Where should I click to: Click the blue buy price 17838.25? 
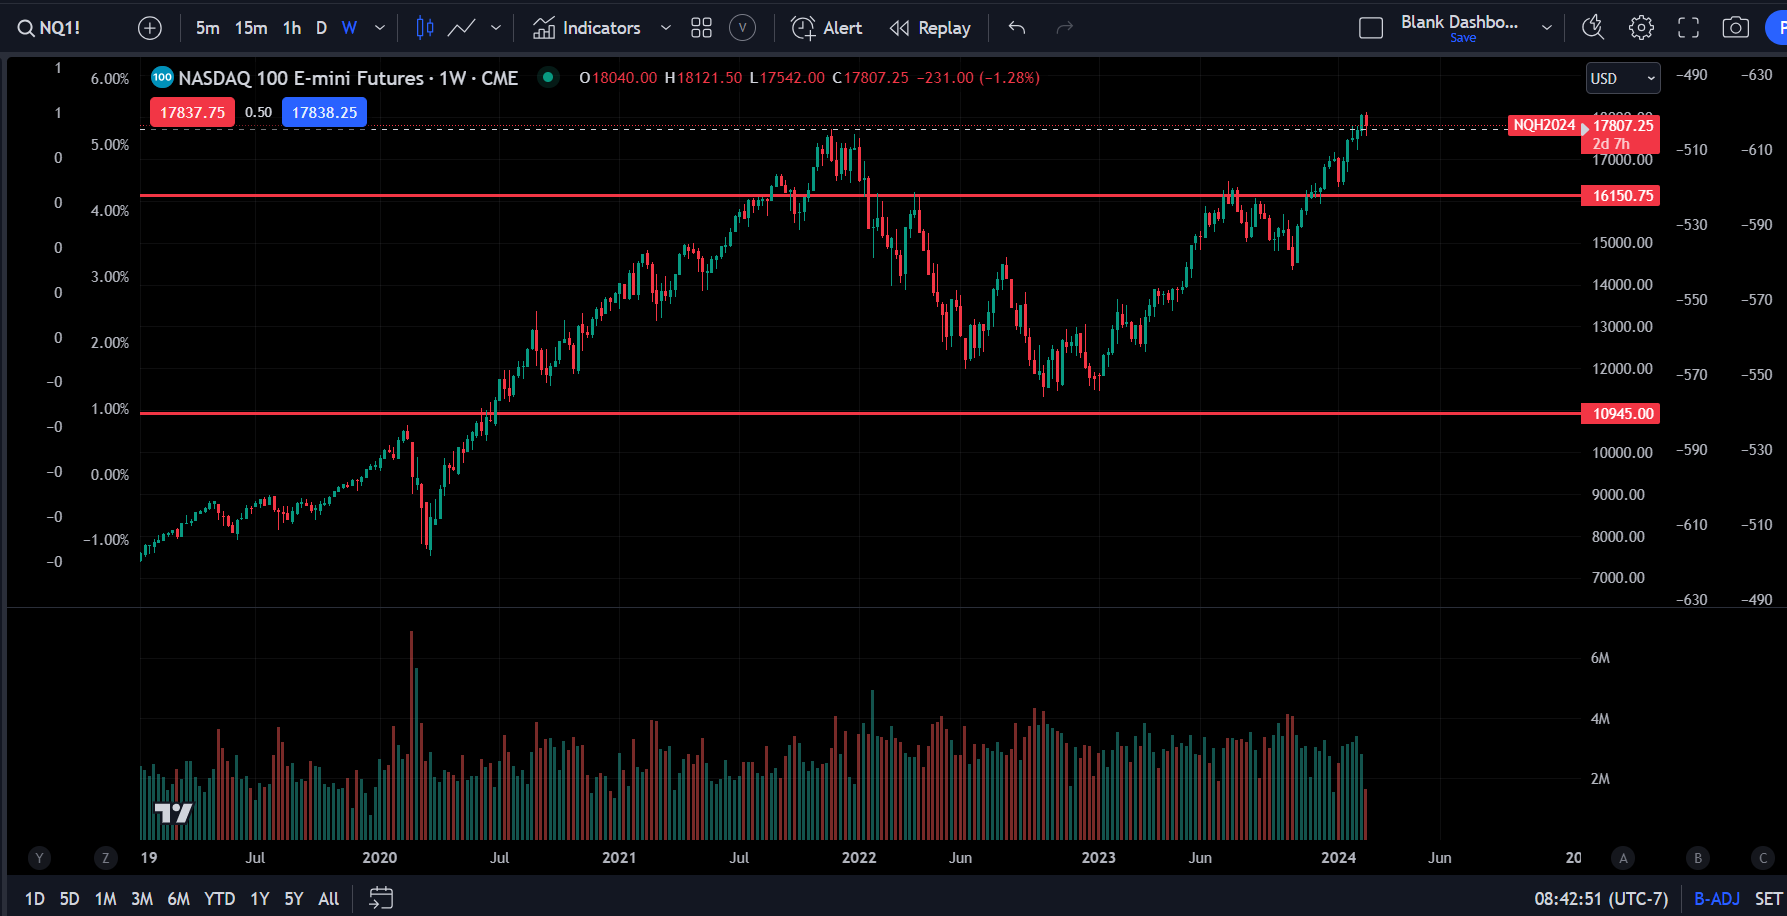[324, 112]
